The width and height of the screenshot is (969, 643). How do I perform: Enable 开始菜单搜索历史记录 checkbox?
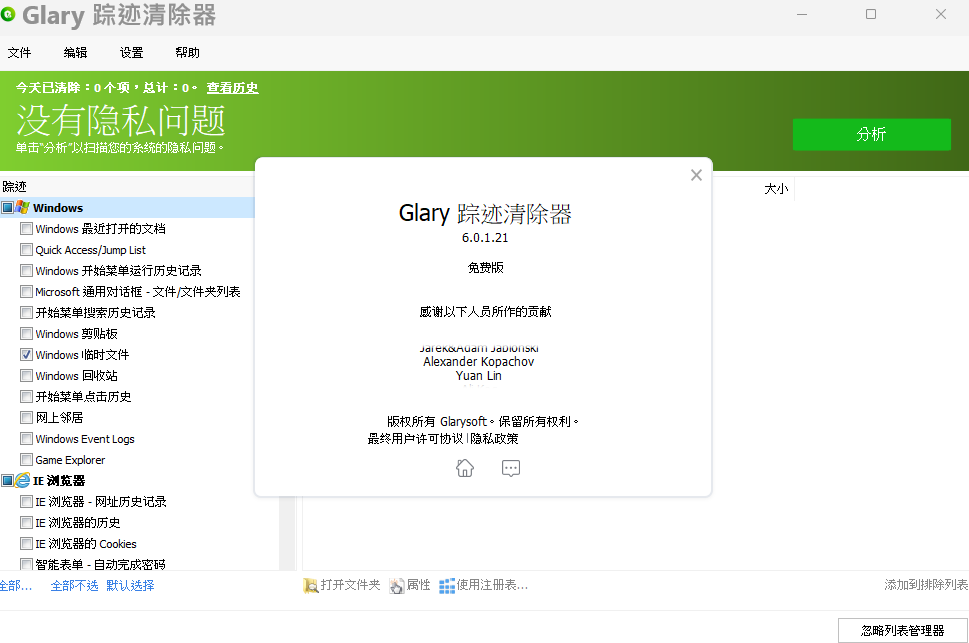tap(26, 313)
